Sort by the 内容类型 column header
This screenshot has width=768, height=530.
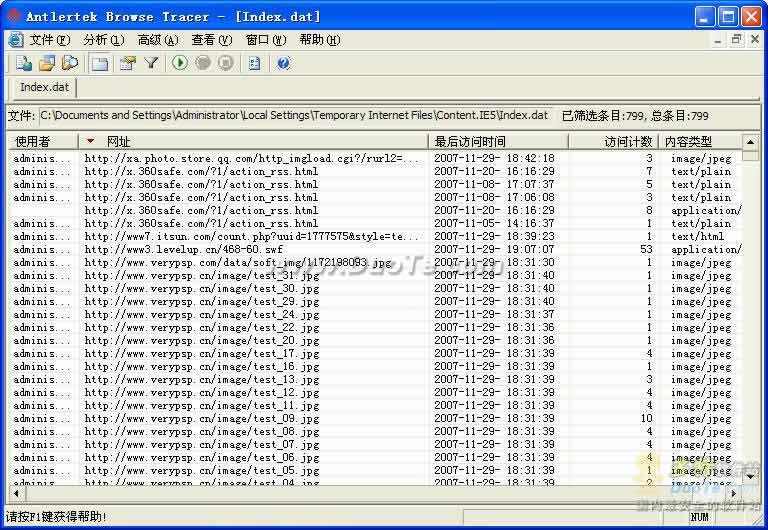[x=700, y=142]
